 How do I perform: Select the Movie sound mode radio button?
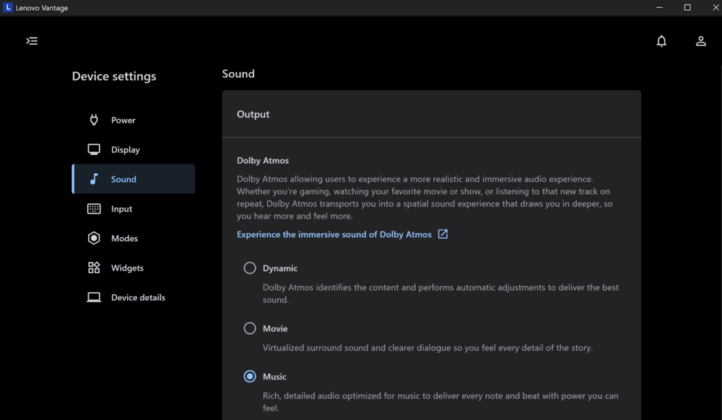click(x=250, y=328)
